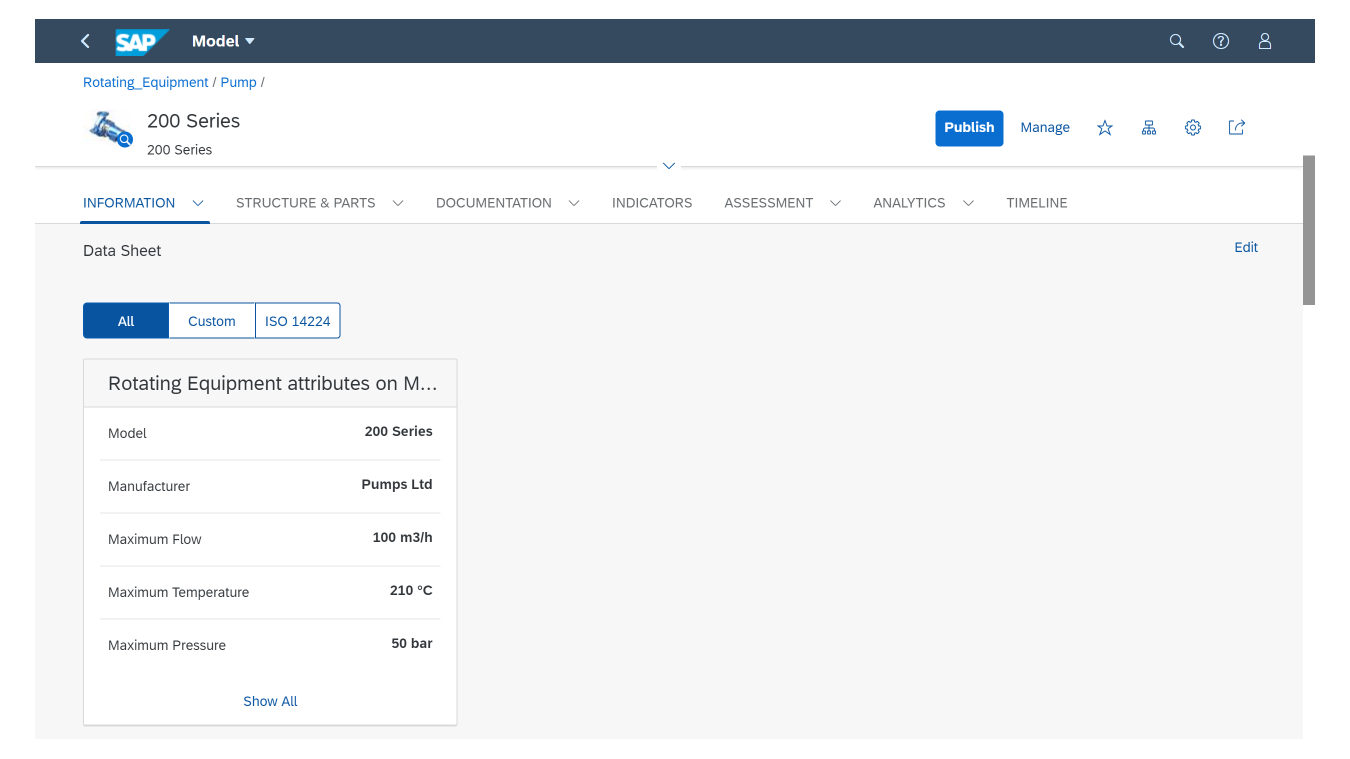The image size is (1350, 759).
Task: Click Show All link in card
Action: 270,701
